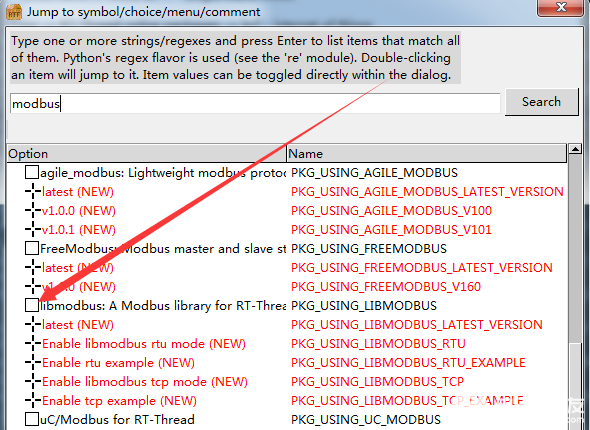
Task: Click PKG_USING_LIBMODBUS_LATEST_VERSION name
Action: pyautogui.click(x=417, y=325)
